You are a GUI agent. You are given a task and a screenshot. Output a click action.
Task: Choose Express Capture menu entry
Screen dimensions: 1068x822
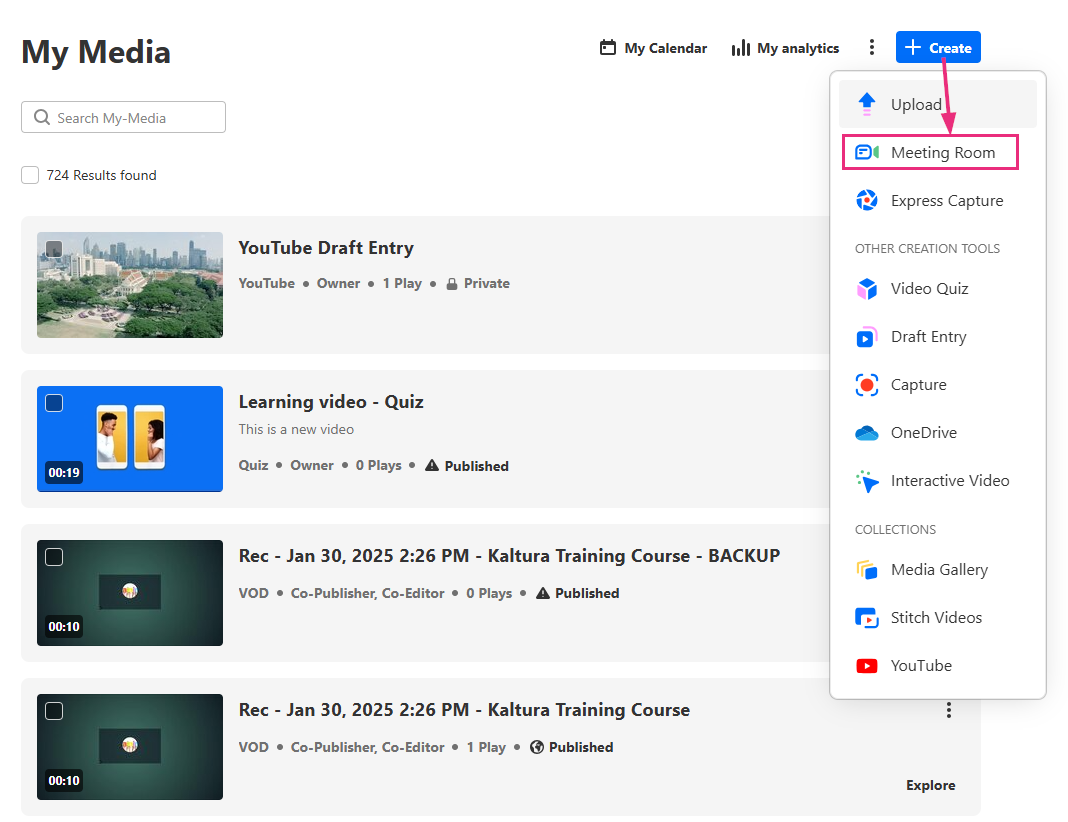pos(937,200)
